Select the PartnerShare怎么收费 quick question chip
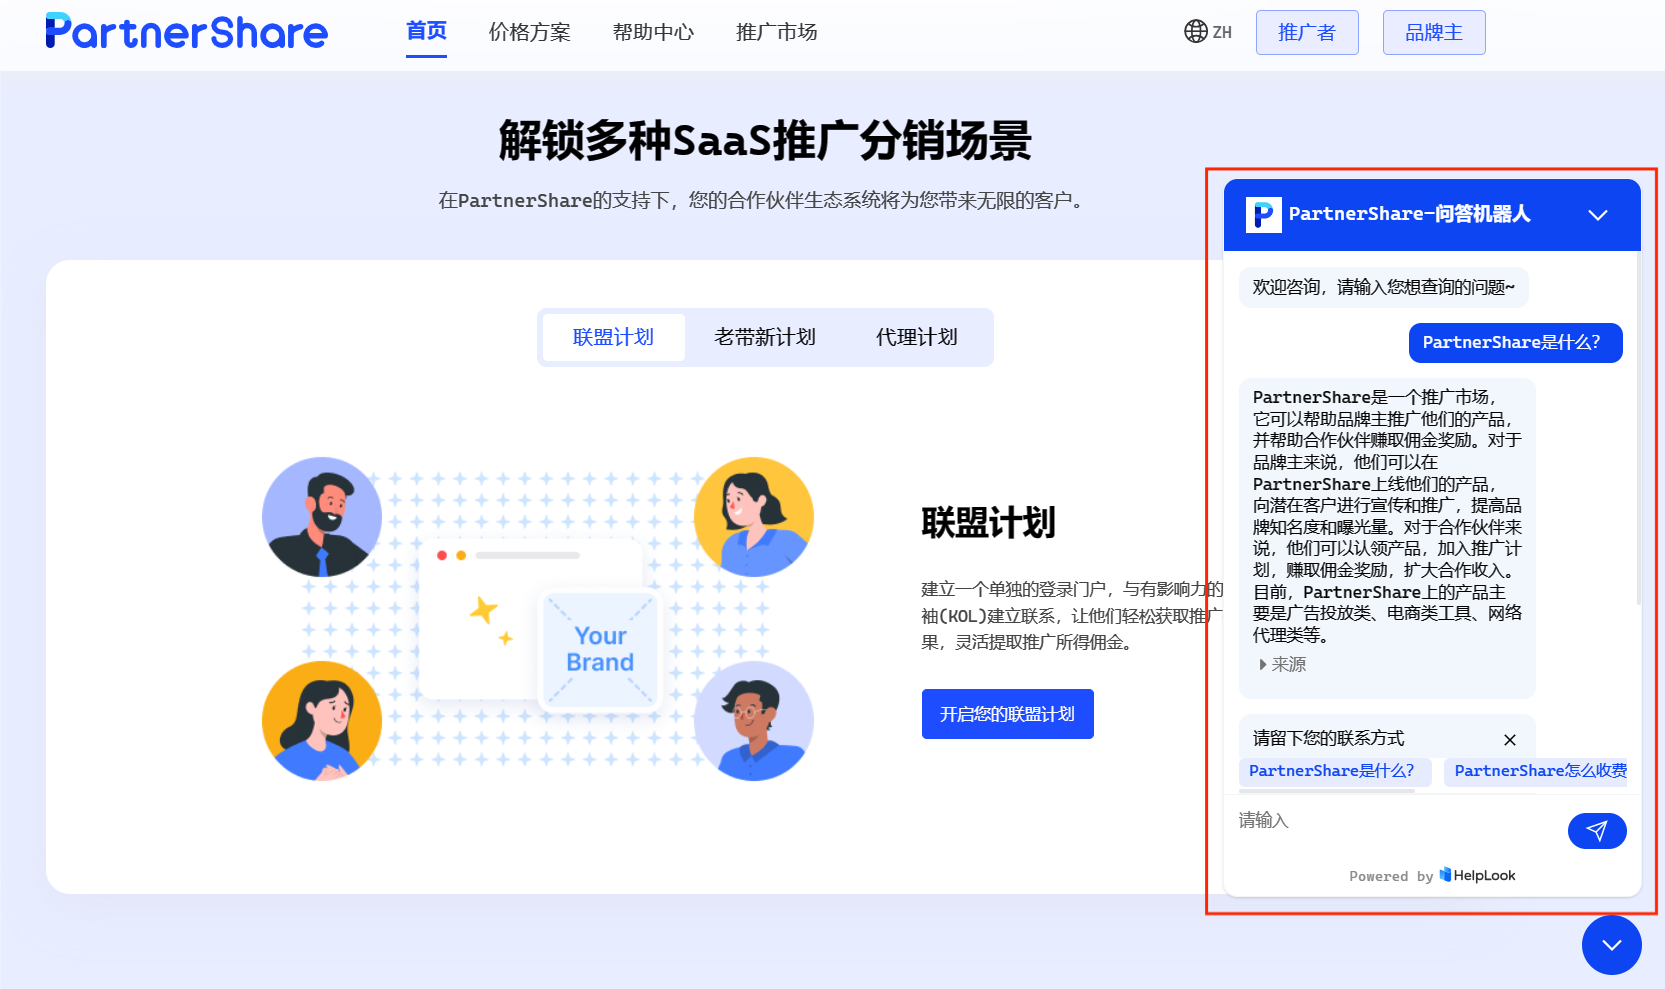Screen dimensions: 1665x989 point(1541,771)
